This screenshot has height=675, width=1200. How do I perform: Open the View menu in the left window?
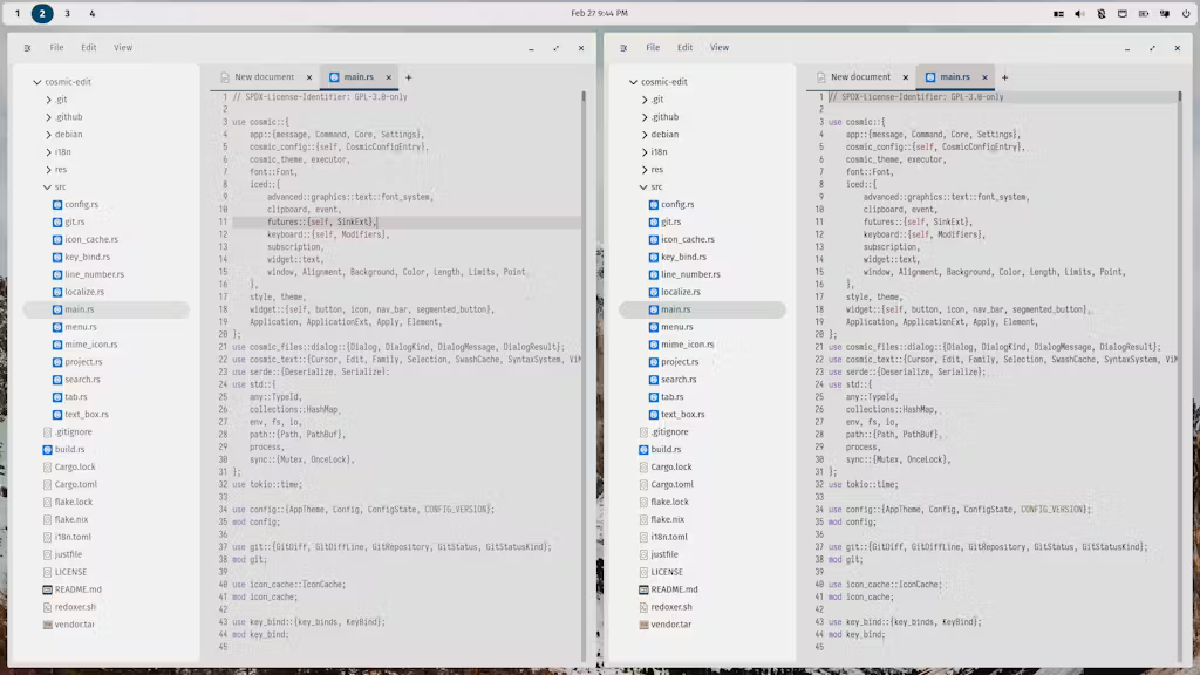click(x=123, y=47)
